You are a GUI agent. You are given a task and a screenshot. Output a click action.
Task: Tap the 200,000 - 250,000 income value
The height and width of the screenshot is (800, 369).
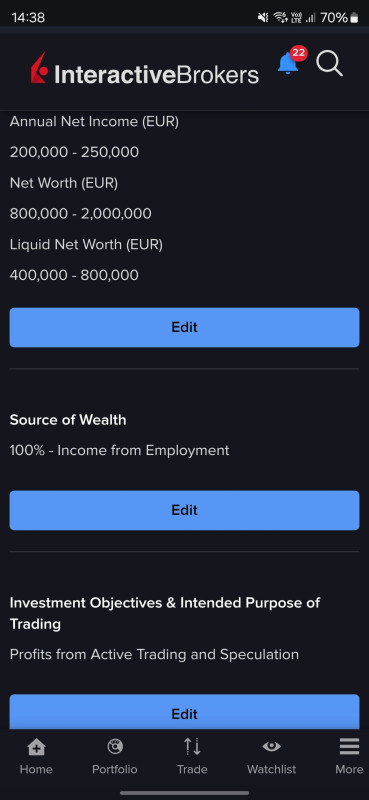(x=74, y=152)
